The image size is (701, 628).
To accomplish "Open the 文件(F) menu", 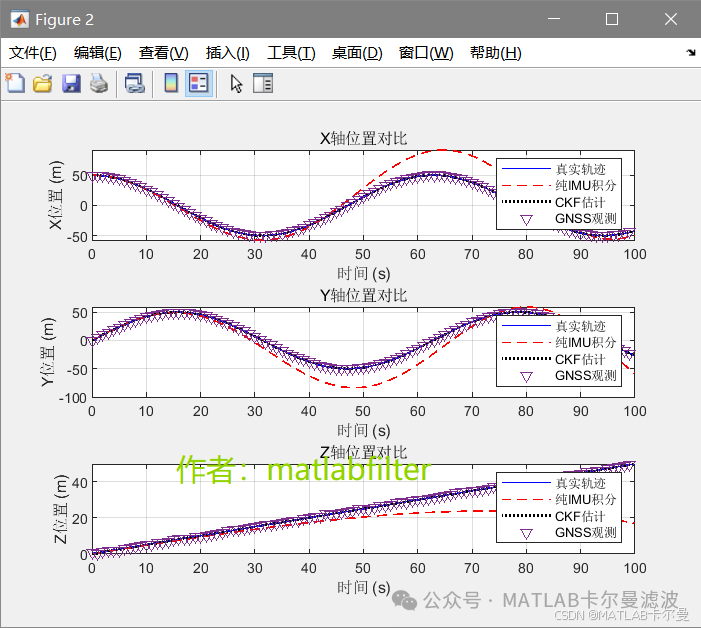I will [x=33, y=53].
